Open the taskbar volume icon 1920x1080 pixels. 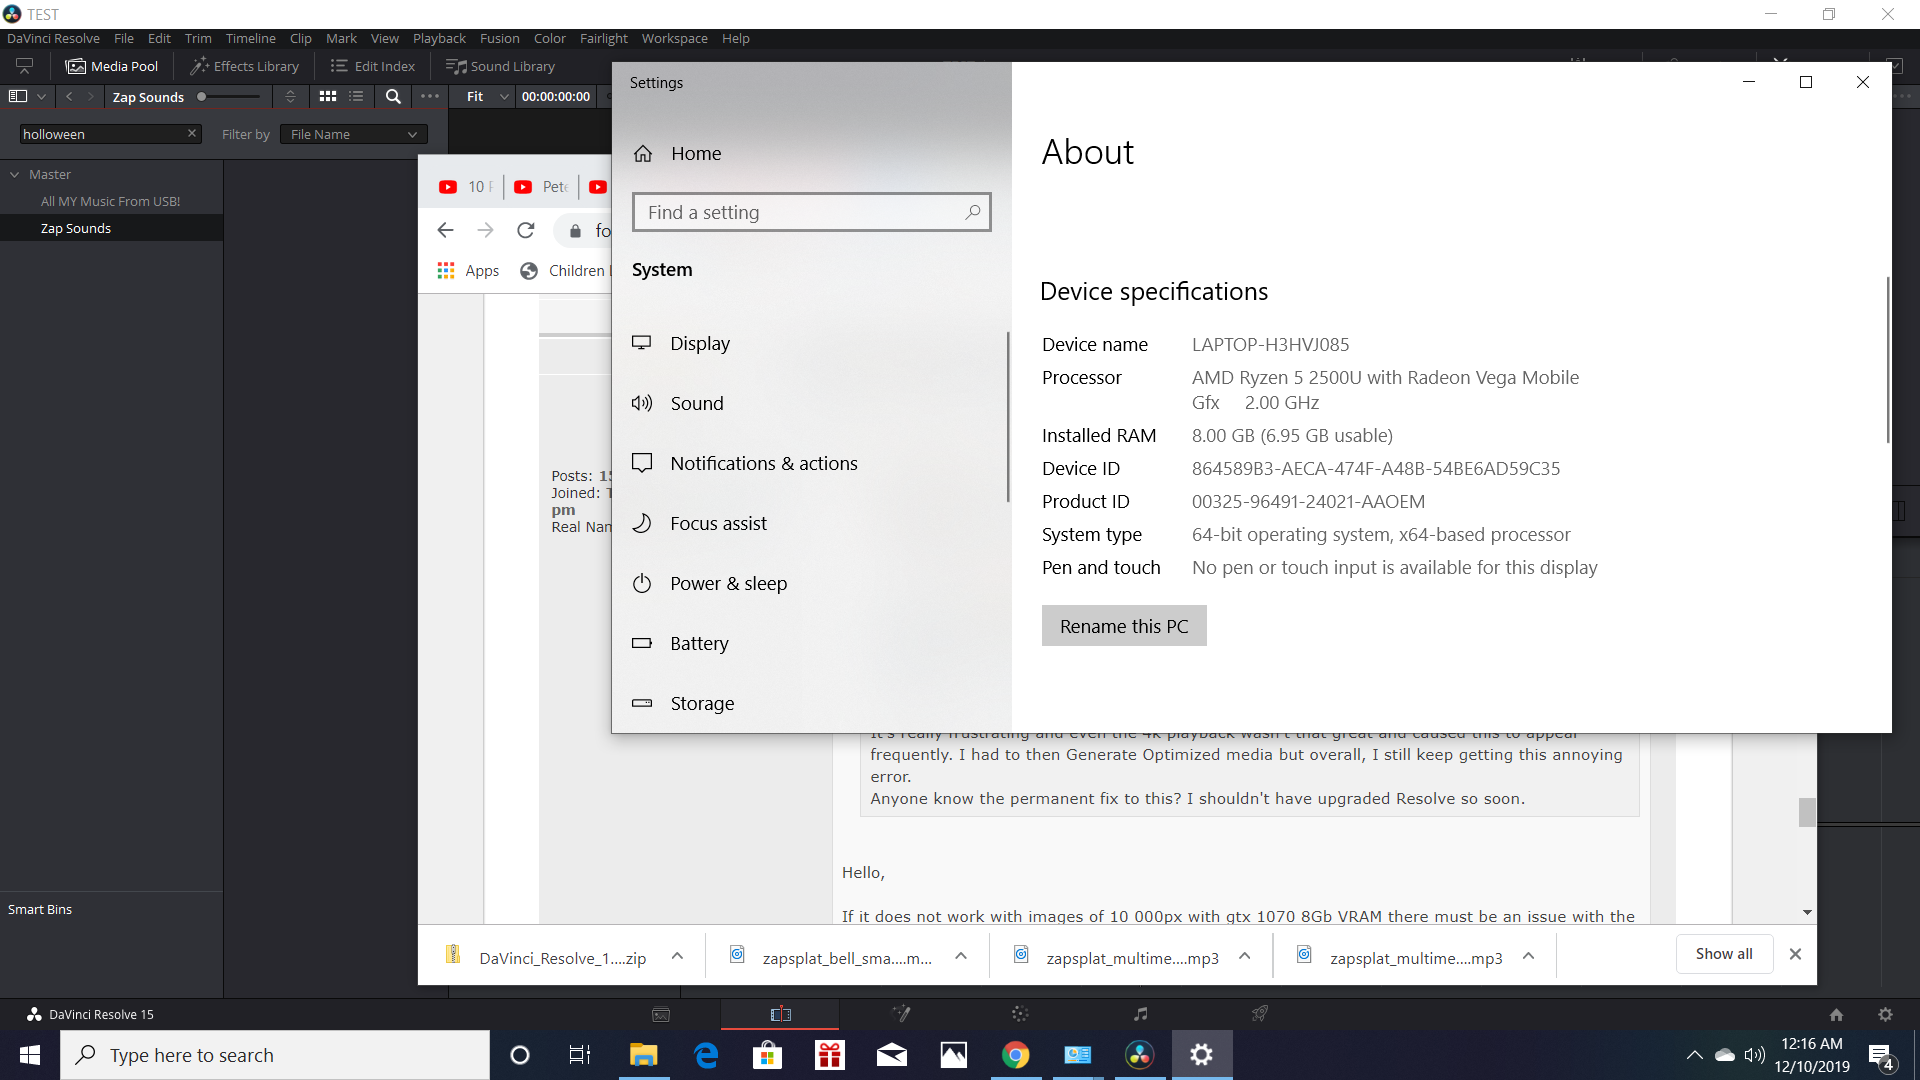(1754, 1055)
